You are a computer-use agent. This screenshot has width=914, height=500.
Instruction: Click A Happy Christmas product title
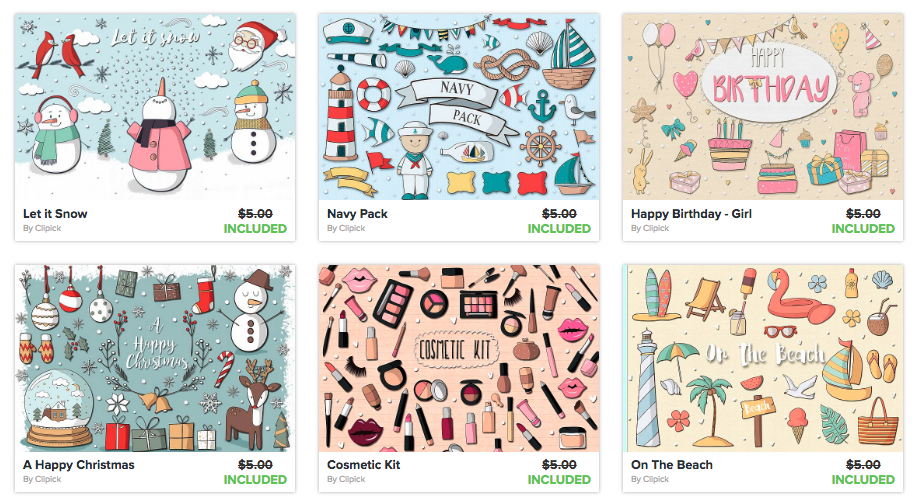pyautogui.click(x=79, y=465)
